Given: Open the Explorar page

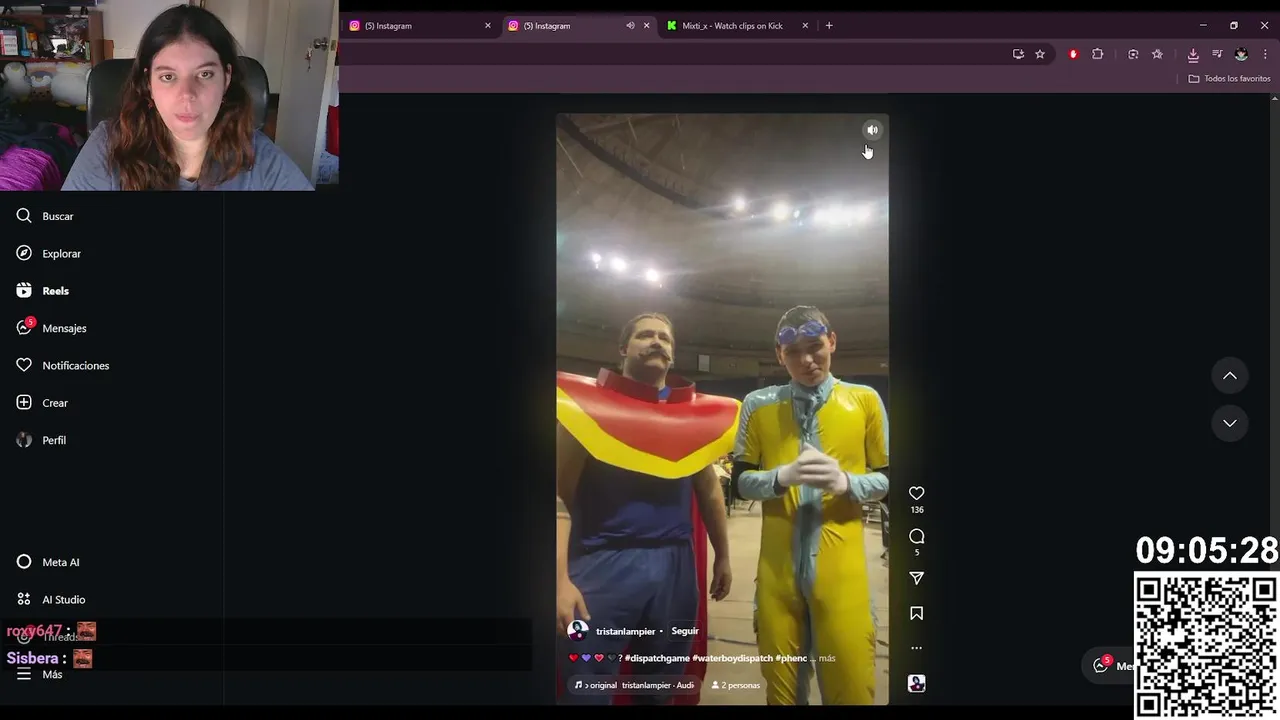Looking at the screenshot, I should click(49, 253).
